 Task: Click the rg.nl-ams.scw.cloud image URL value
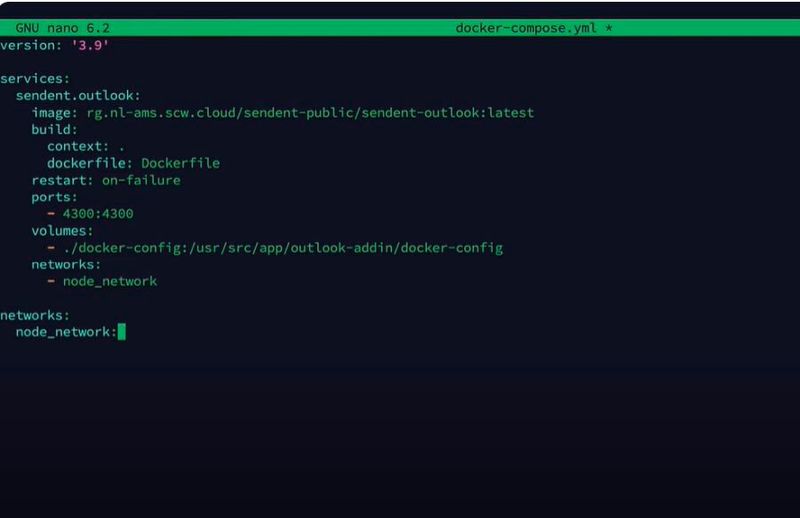coord(310,112)
